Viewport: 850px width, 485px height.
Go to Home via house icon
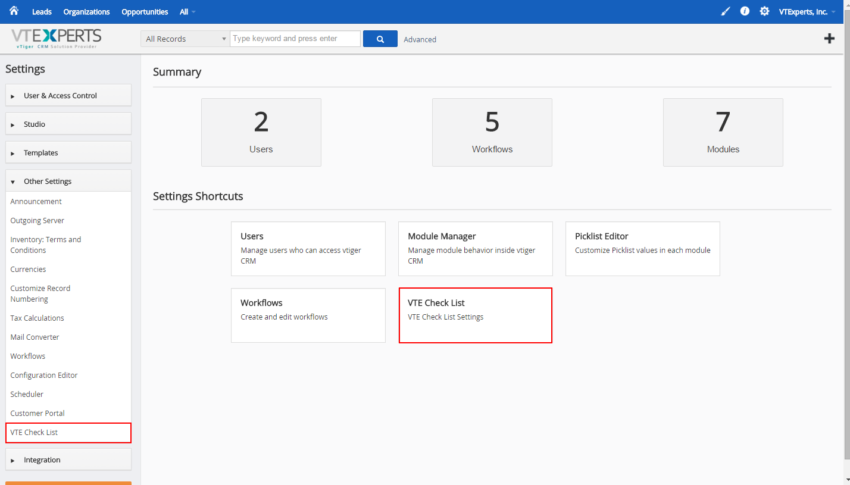click(14, 11)
